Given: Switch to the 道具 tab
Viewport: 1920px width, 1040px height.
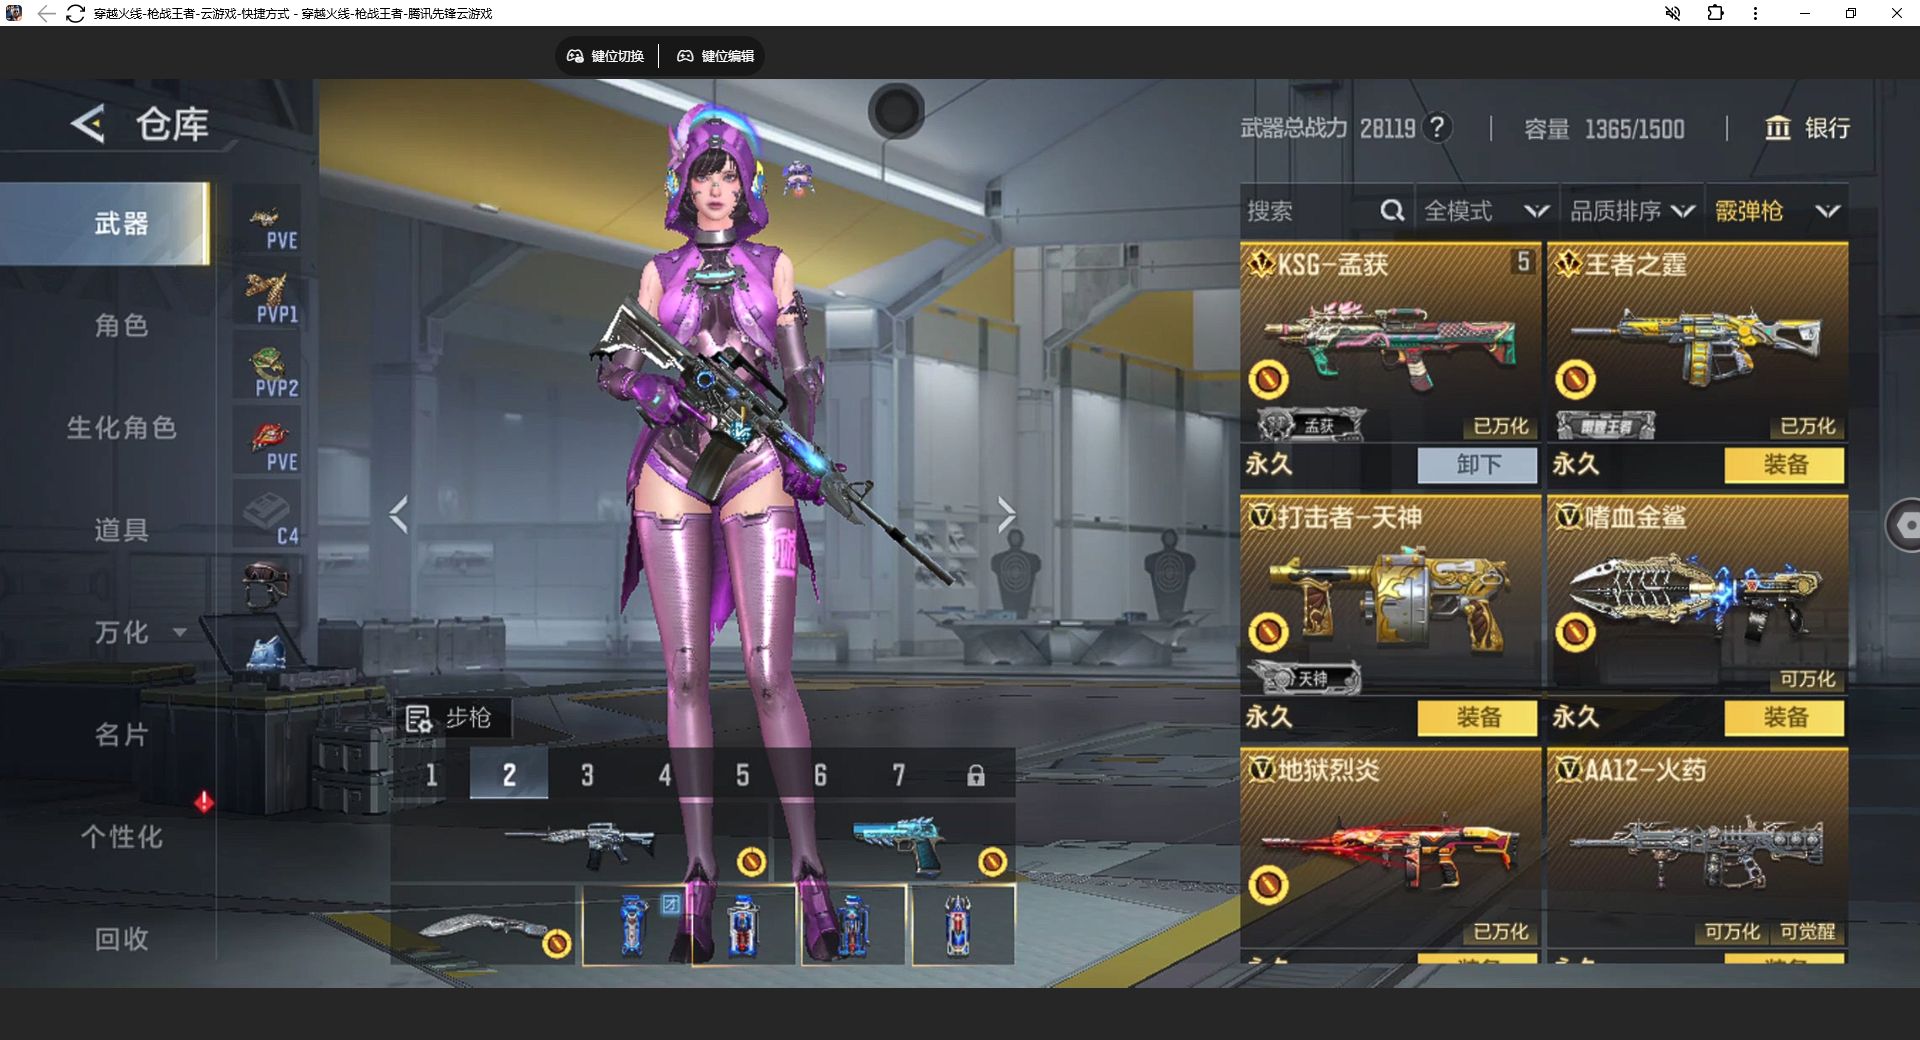Looking at the screenshot, I should click(x=121, y=530).
